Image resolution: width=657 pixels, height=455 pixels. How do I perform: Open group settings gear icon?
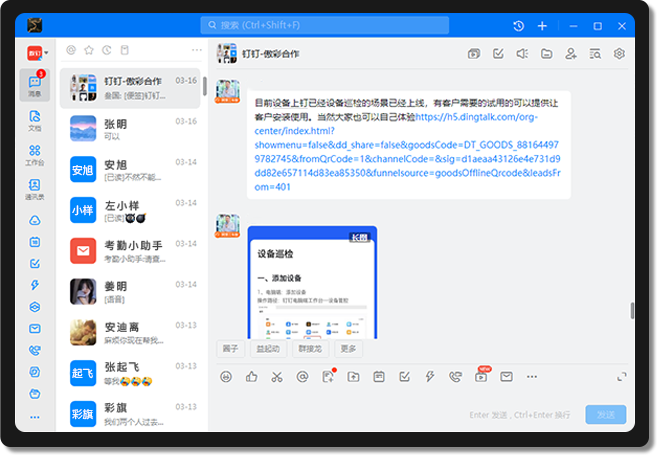[619, 54]
